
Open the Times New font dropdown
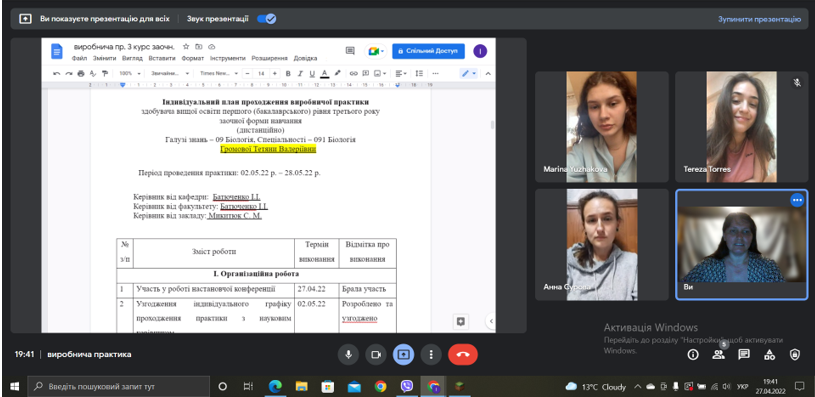[x=219, y=73]
